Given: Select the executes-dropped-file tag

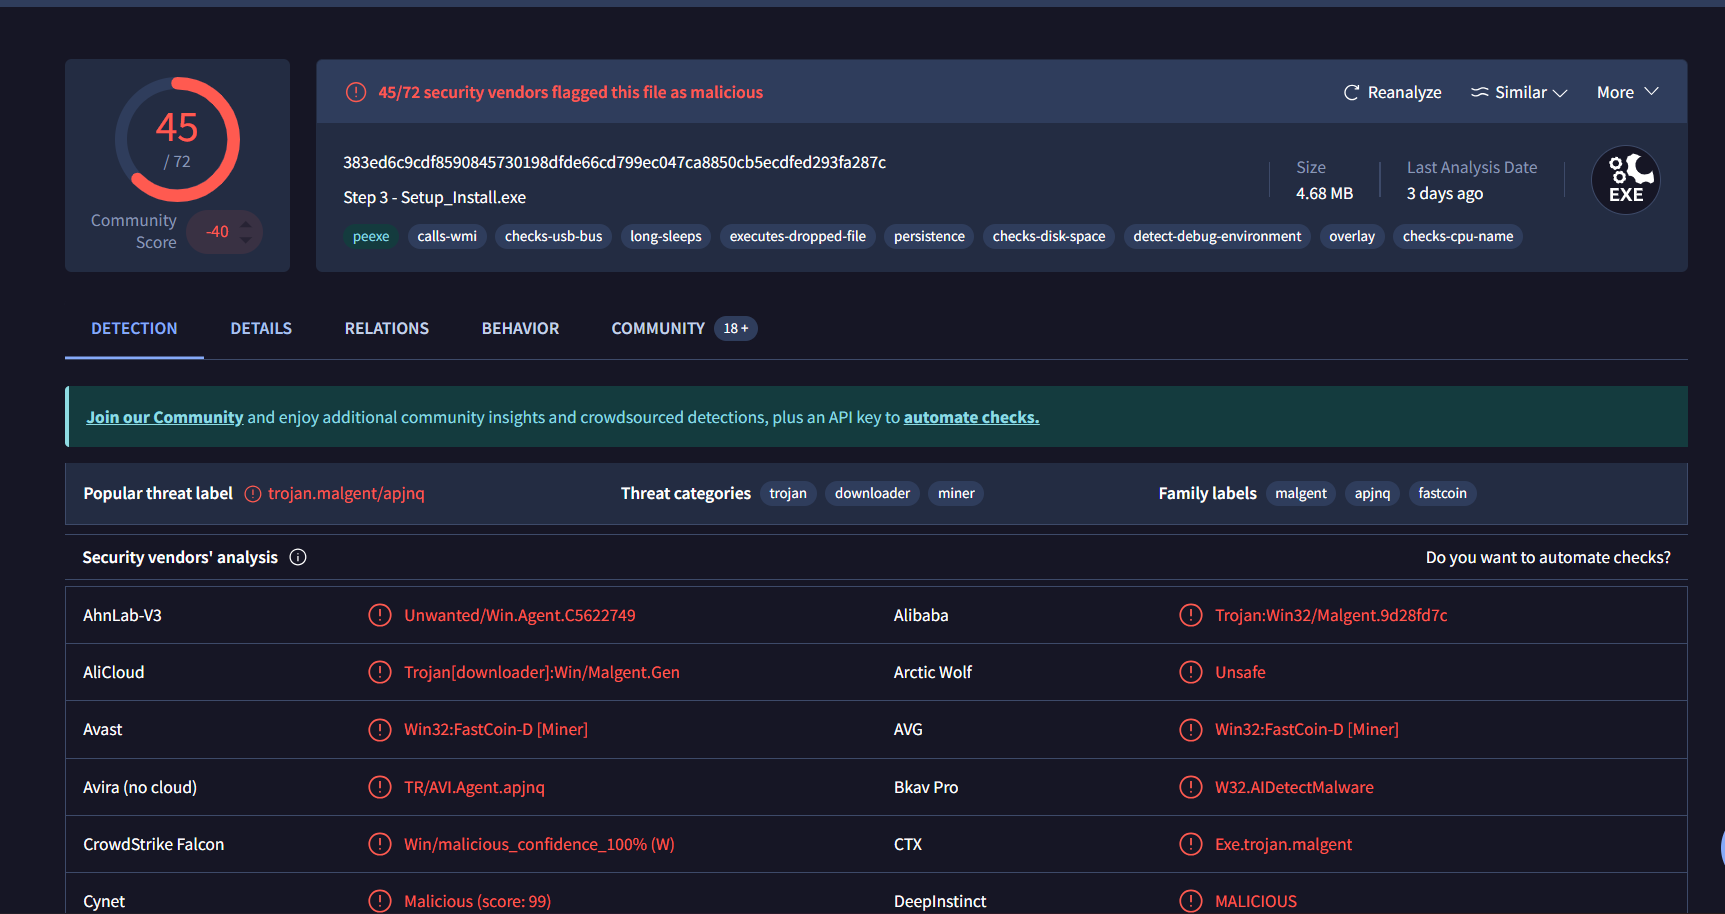Looking at the screenshot, I should click(x=797, y=236).
